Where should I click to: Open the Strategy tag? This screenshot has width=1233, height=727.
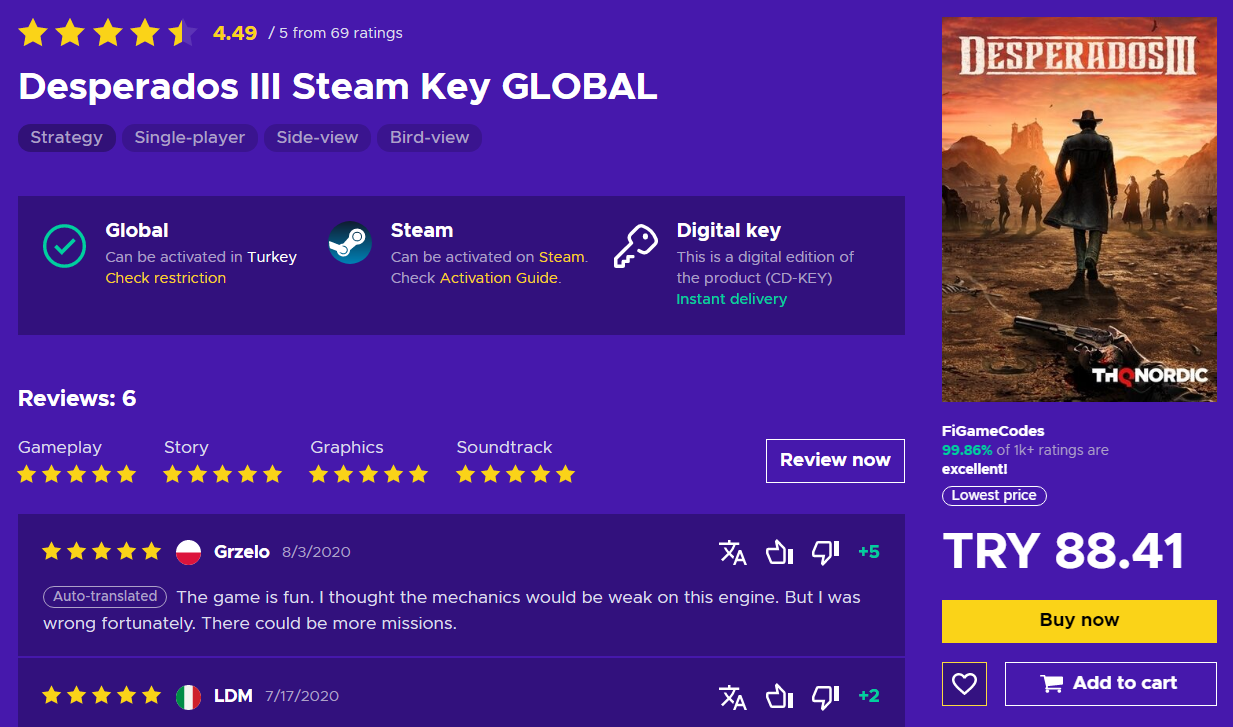point(67,138)
